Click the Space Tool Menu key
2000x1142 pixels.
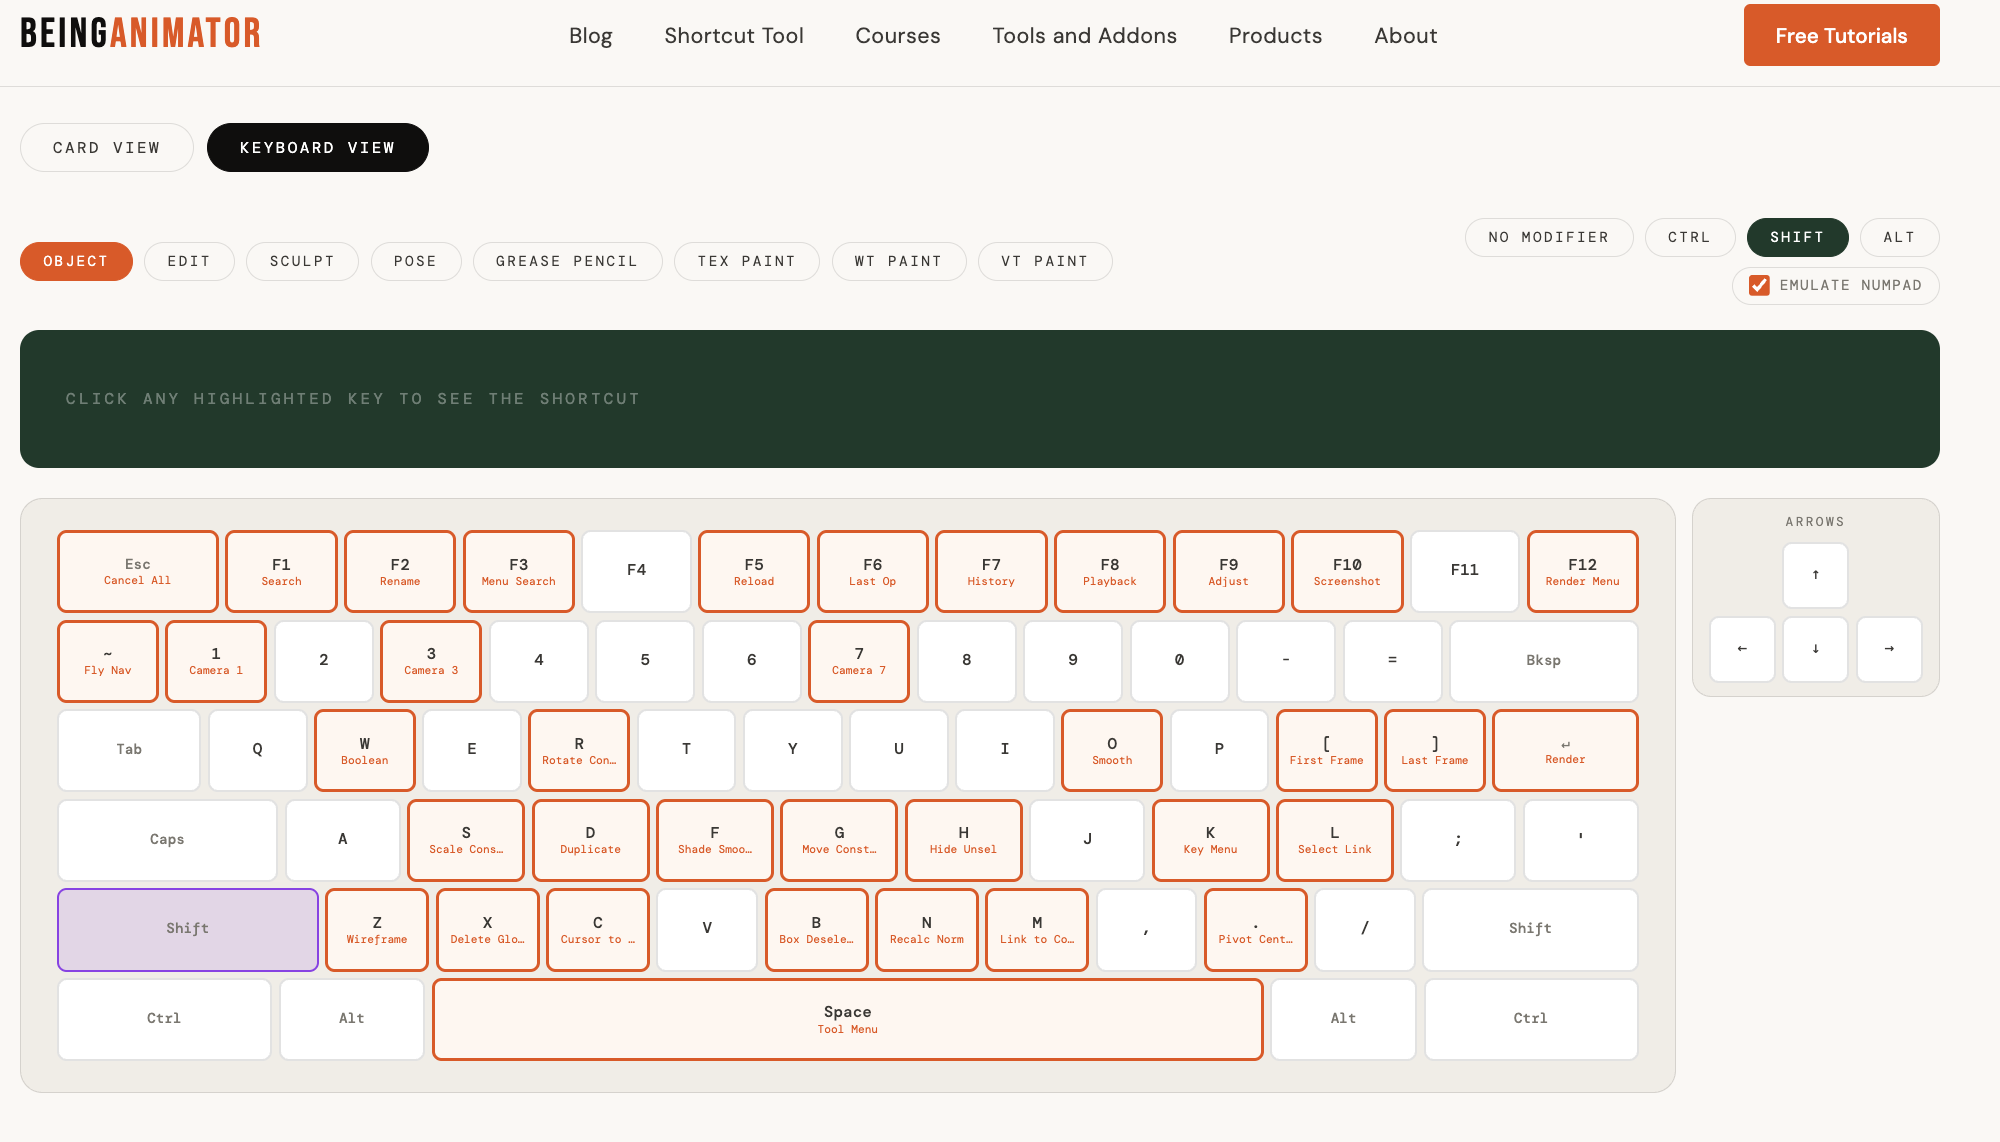[848, 1019]
